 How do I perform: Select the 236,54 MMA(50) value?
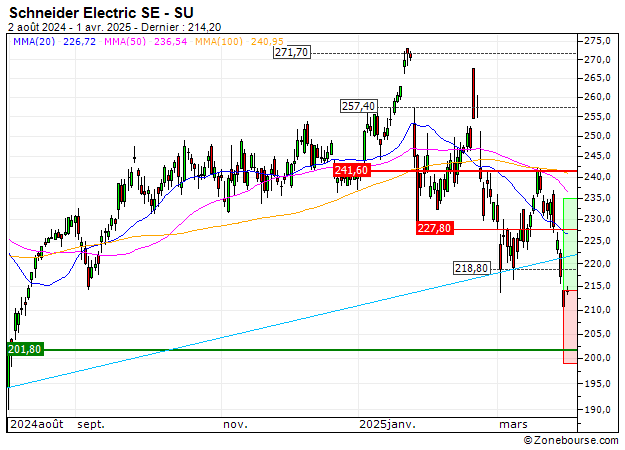click(170, 41)
